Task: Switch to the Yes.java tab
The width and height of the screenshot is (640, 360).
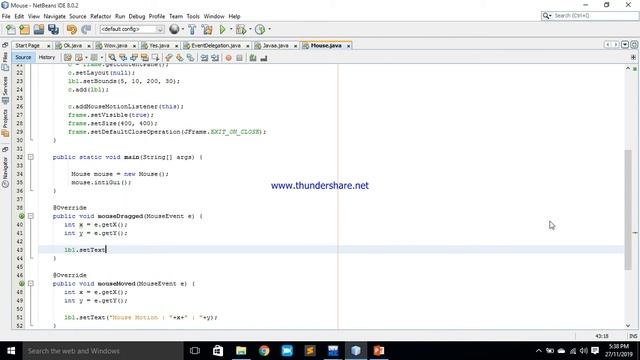Action: 159,46
